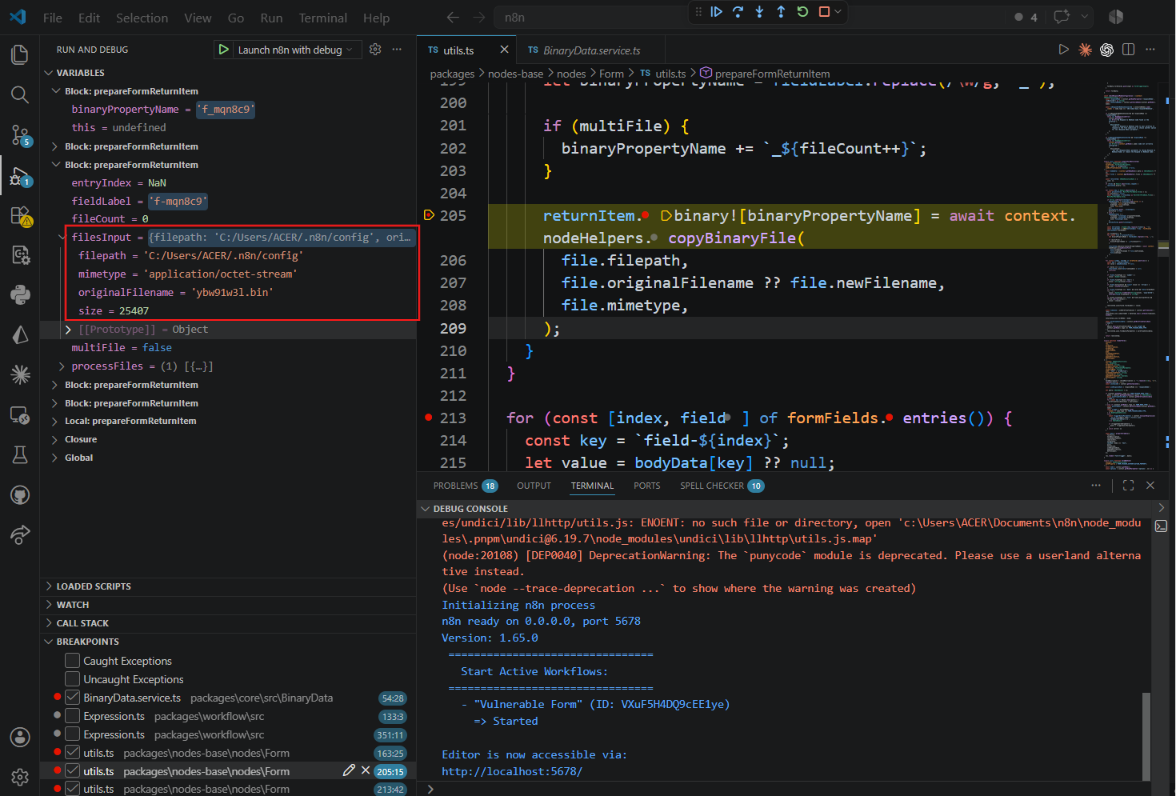Switch to PROBLEMS panel tab

465,485
